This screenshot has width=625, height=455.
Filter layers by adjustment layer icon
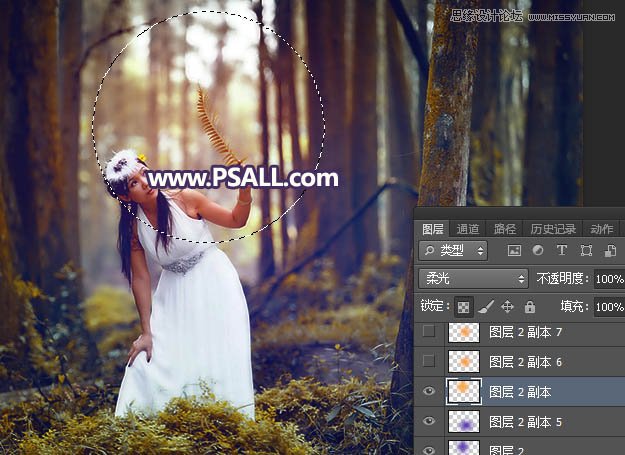click(x=538, y=250)
